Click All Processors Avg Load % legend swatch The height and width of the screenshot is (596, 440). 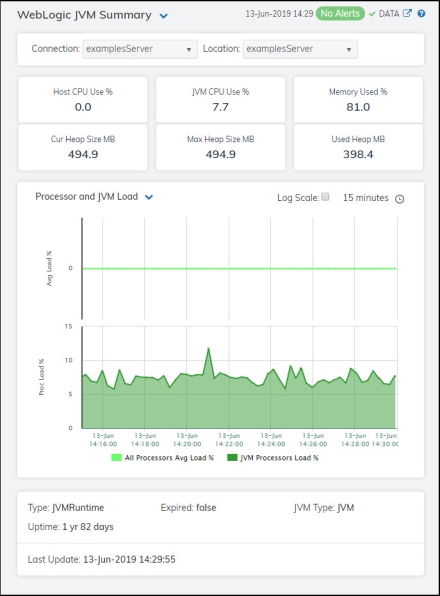tap(116, 458)
